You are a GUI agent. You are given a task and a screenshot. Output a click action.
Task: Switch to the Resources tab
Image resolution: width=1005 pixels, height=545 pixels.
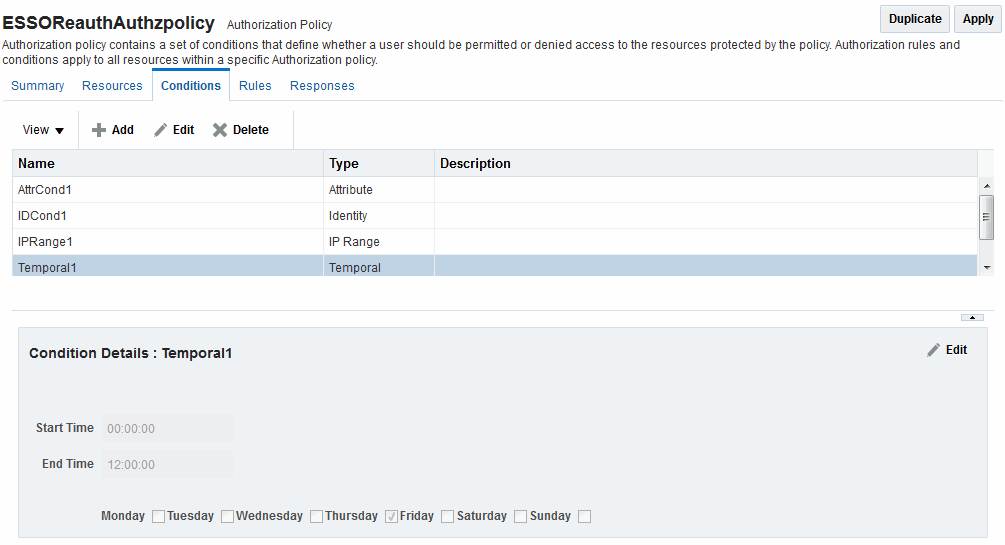coord(112,86)
